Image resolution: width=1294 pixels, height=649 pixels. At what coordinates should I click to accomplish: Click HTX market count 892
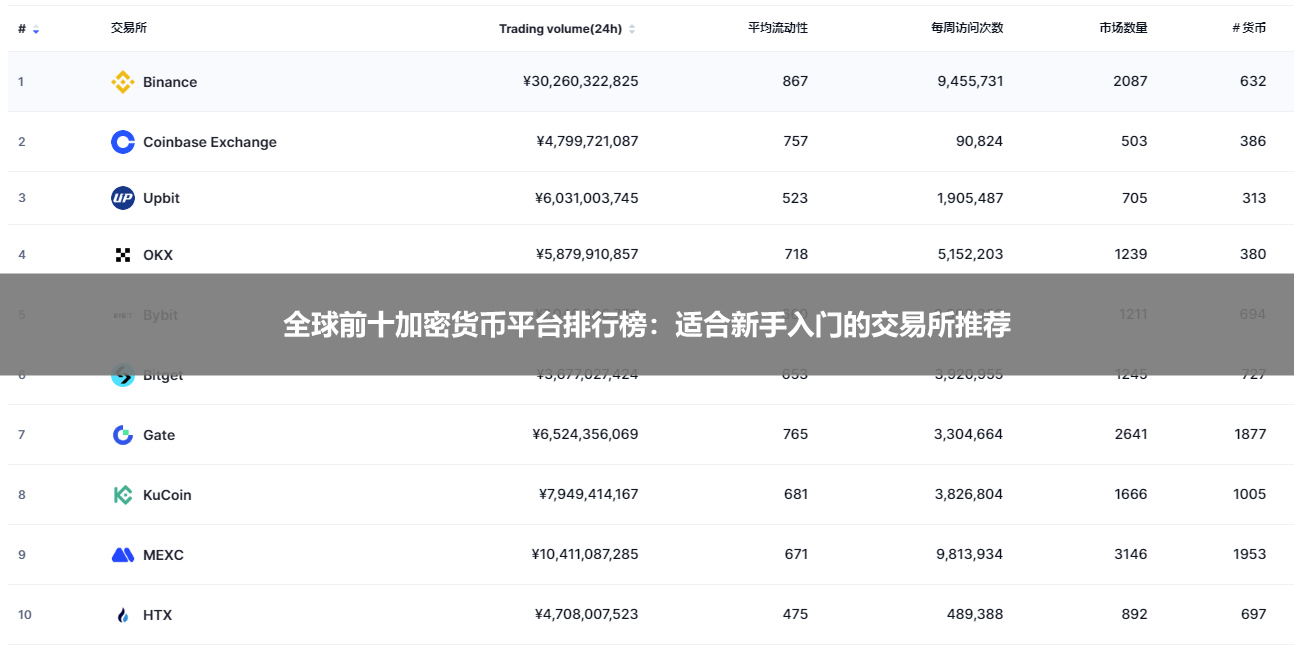point(1135,614)
